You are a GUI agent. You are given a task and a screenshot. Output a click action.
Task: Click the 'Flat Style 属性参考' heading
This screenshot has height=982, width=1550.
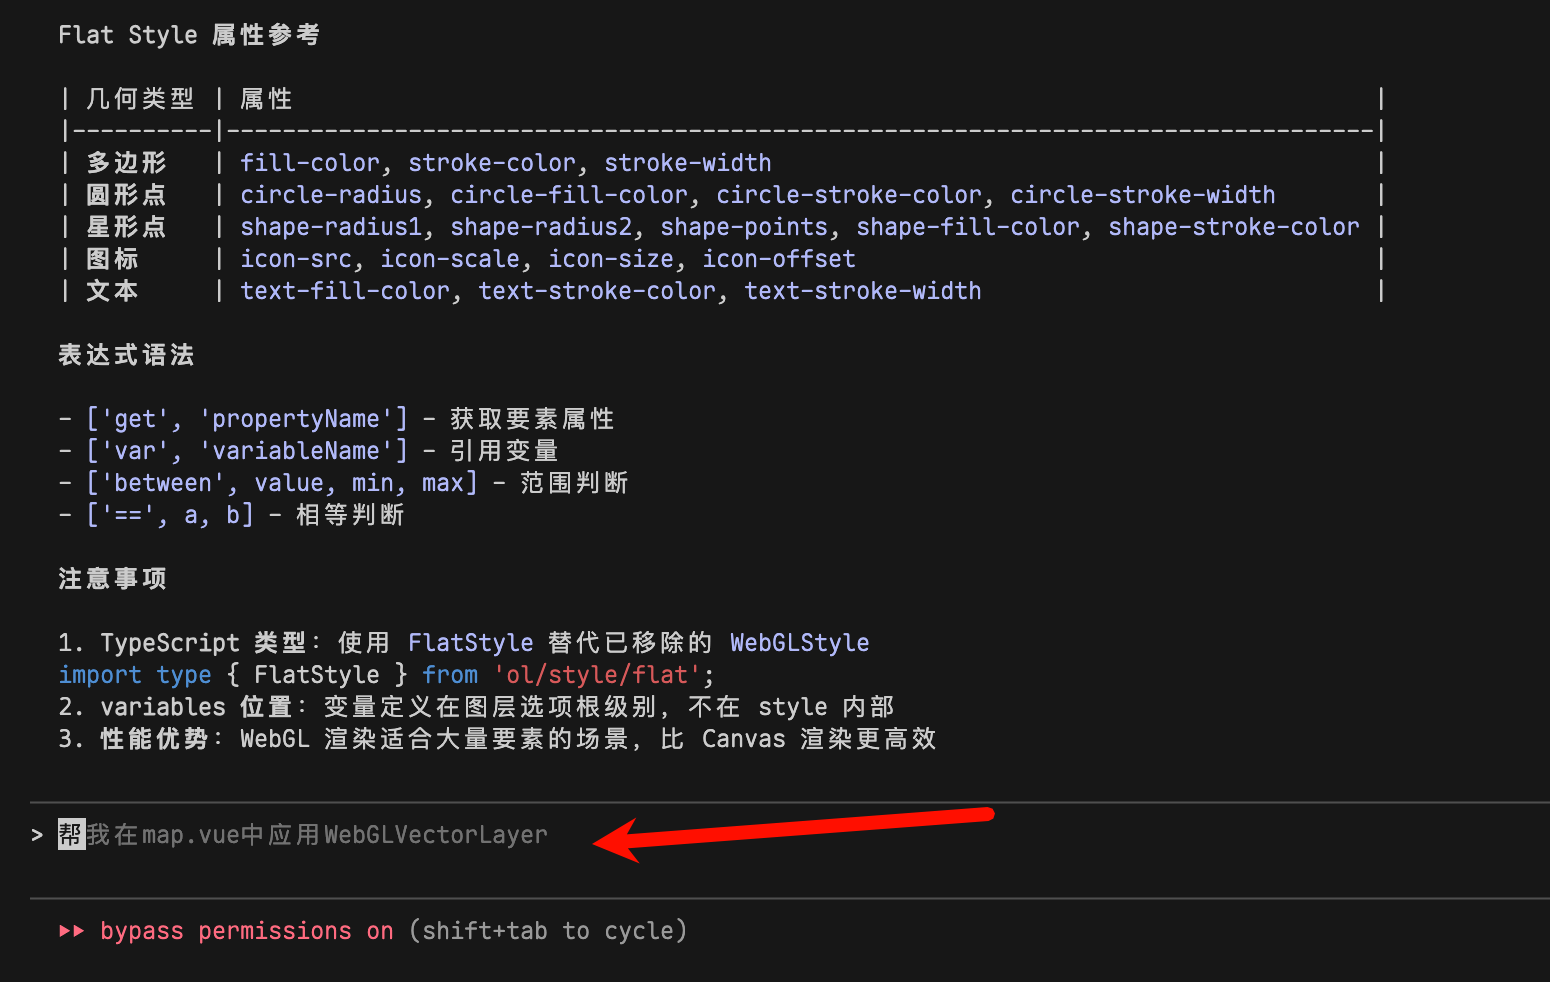(x=189, y=35)
